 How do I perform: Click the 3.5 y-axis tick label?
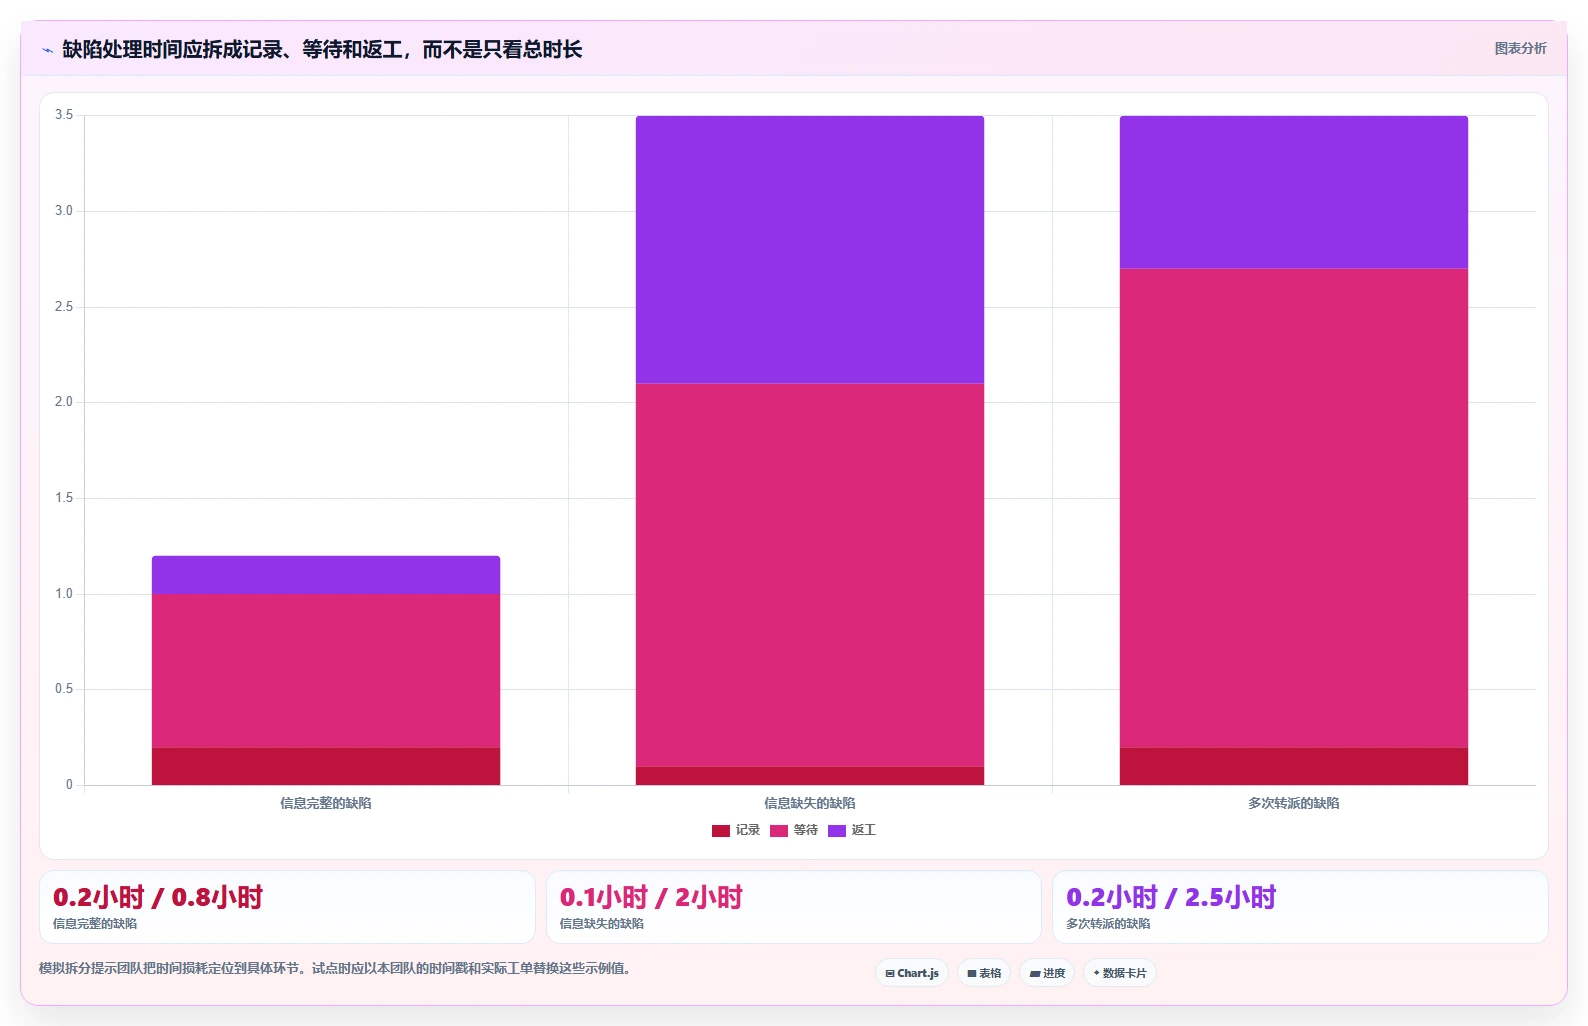tap(64, 115)
